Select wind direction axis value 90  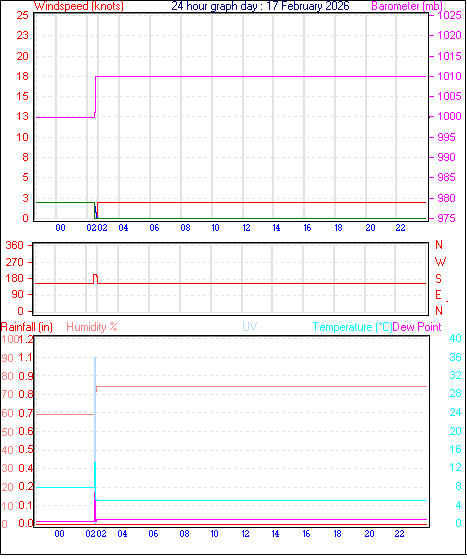17,294
